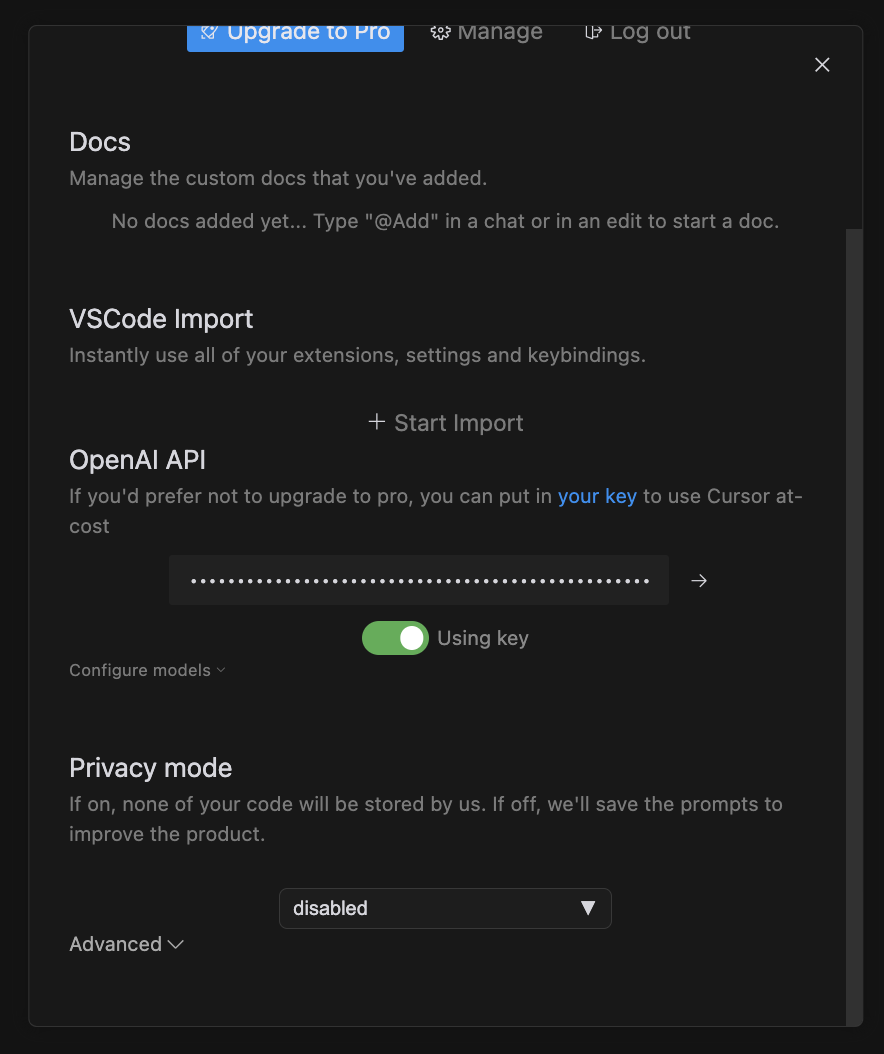The height and width of the screenshot is (1054, 884).
Task: Click the "your key" link
Action: coord(597,496)
